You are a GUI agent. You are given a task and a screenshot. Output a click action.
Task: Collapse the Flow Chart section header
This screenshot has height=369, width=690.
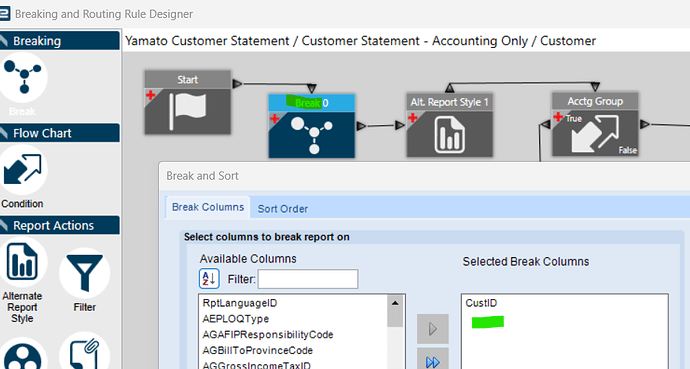[x=60, y=133]
